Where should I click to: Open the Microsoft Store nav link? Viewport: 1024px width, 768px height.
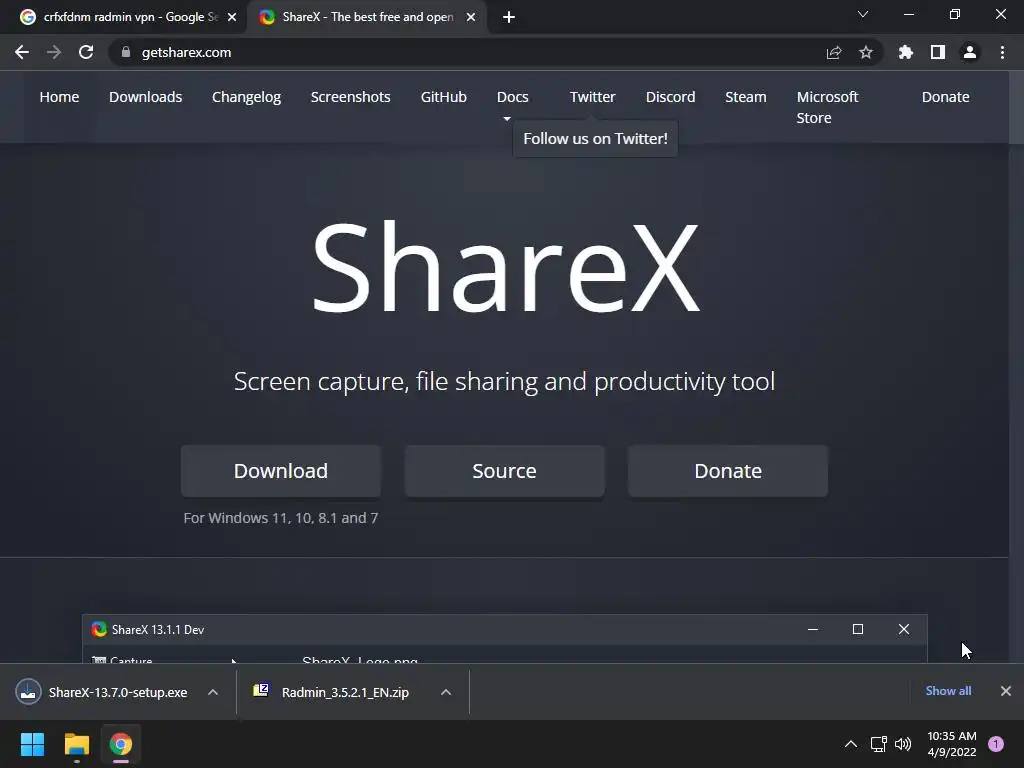click(x=827, y=107)
